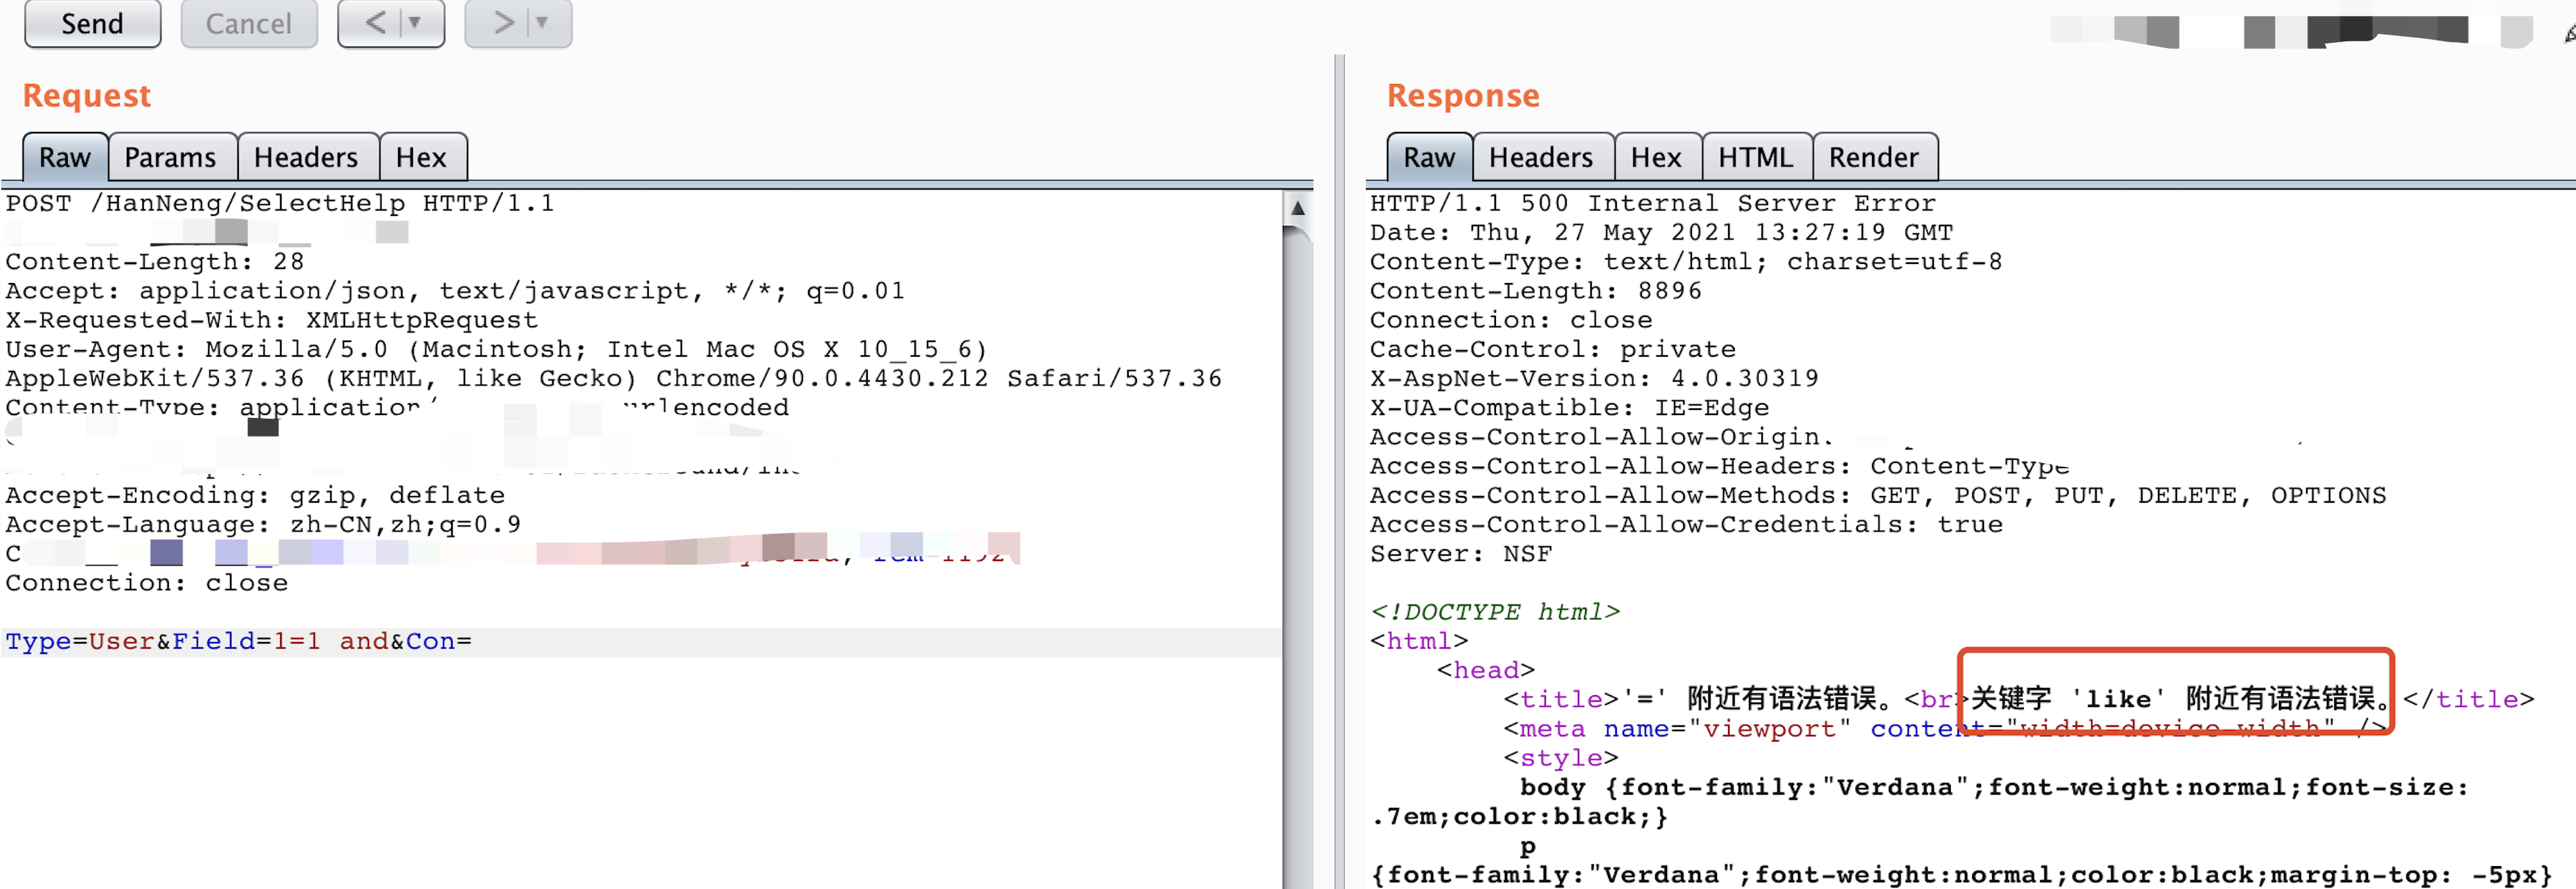This screenshot has width=2576, height=889.
Task: Open the forward history dropdown arrow
Action: 542,22
